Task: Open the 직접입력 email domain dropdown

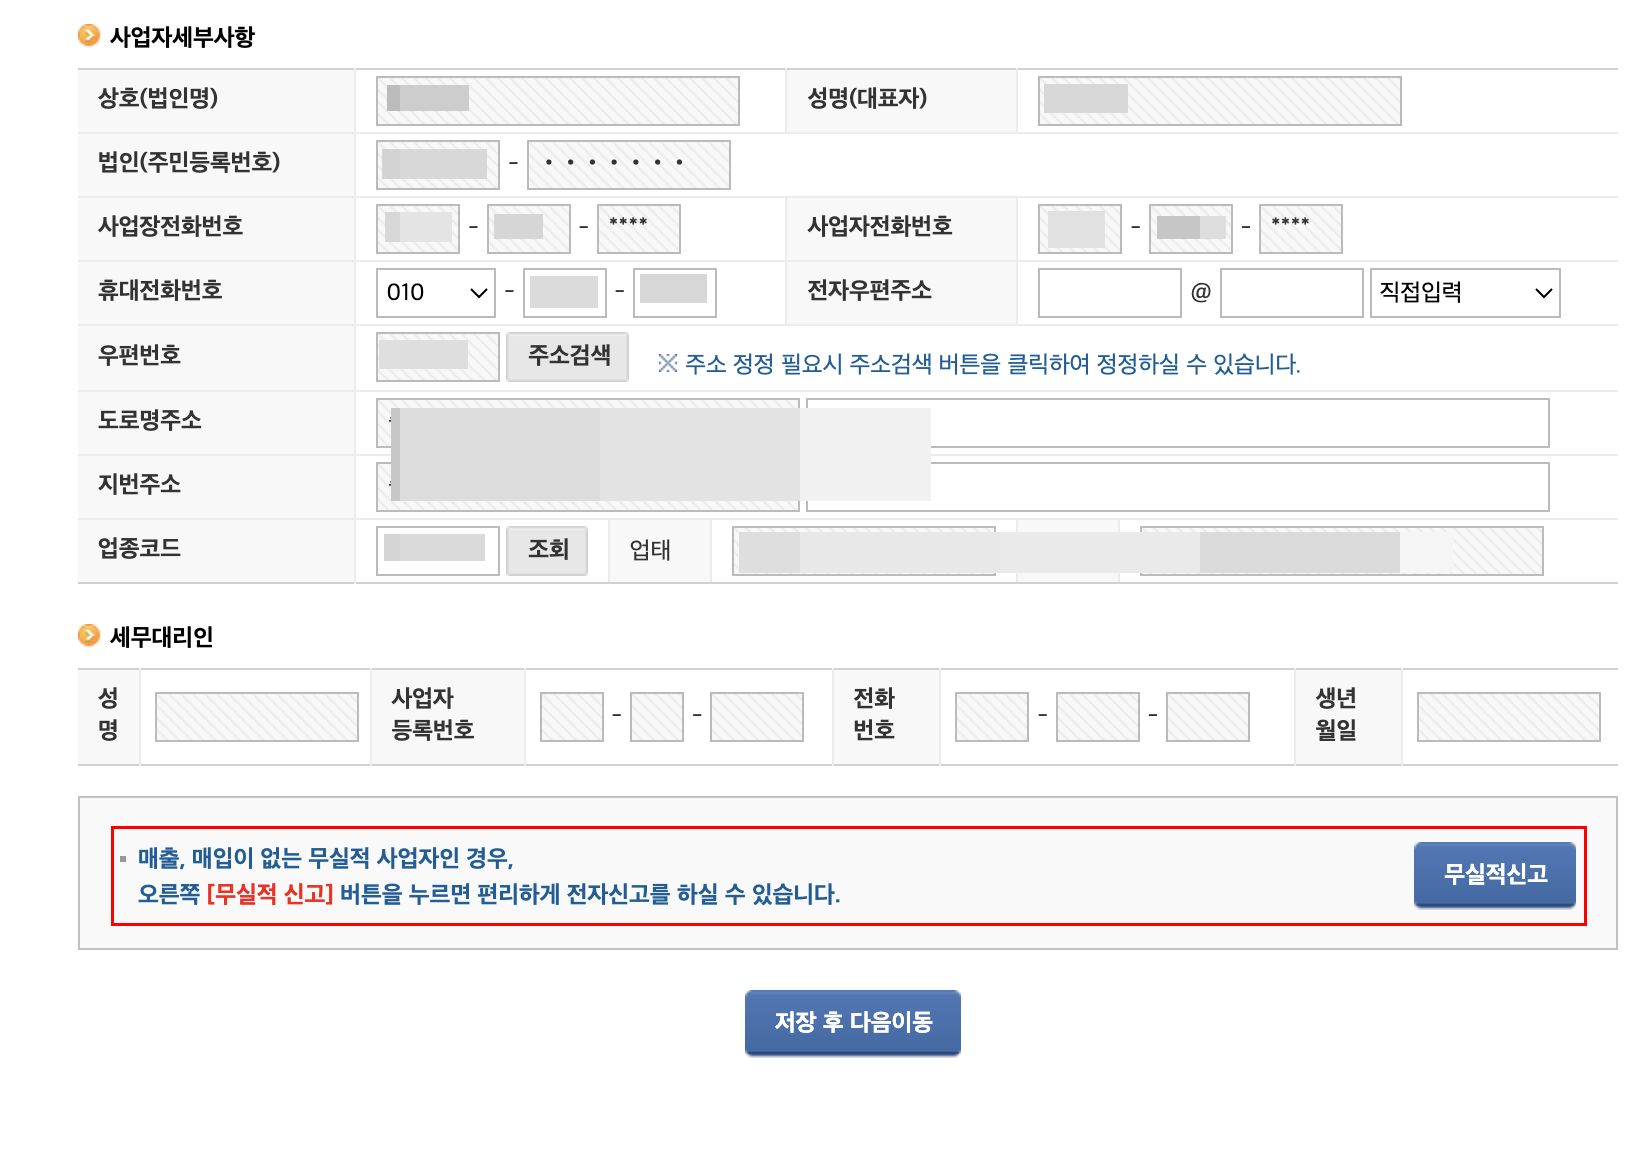Action: tap(1464, 292)
